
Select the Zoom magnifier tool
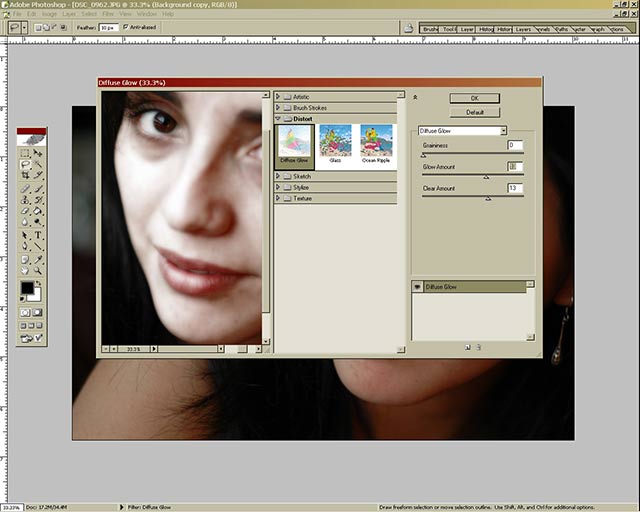(x=38, y=271)
